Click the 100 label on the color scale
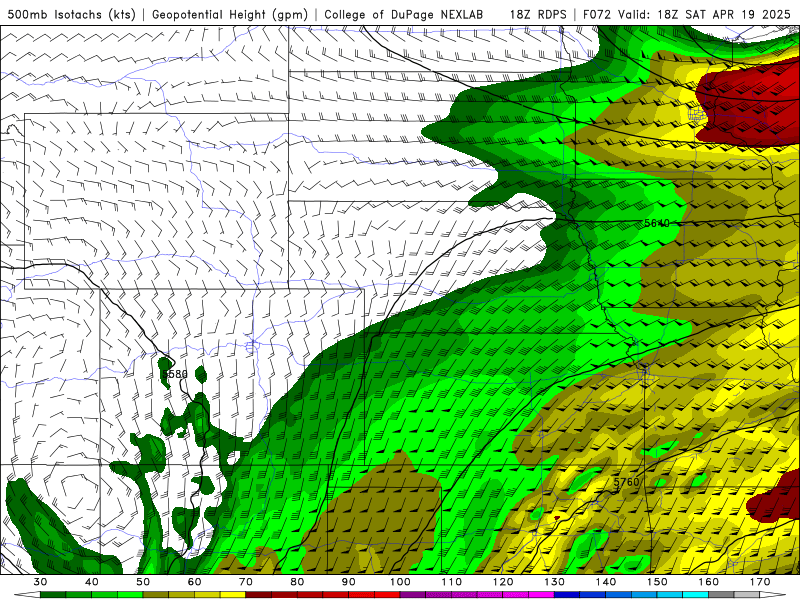 pos(400,582)
